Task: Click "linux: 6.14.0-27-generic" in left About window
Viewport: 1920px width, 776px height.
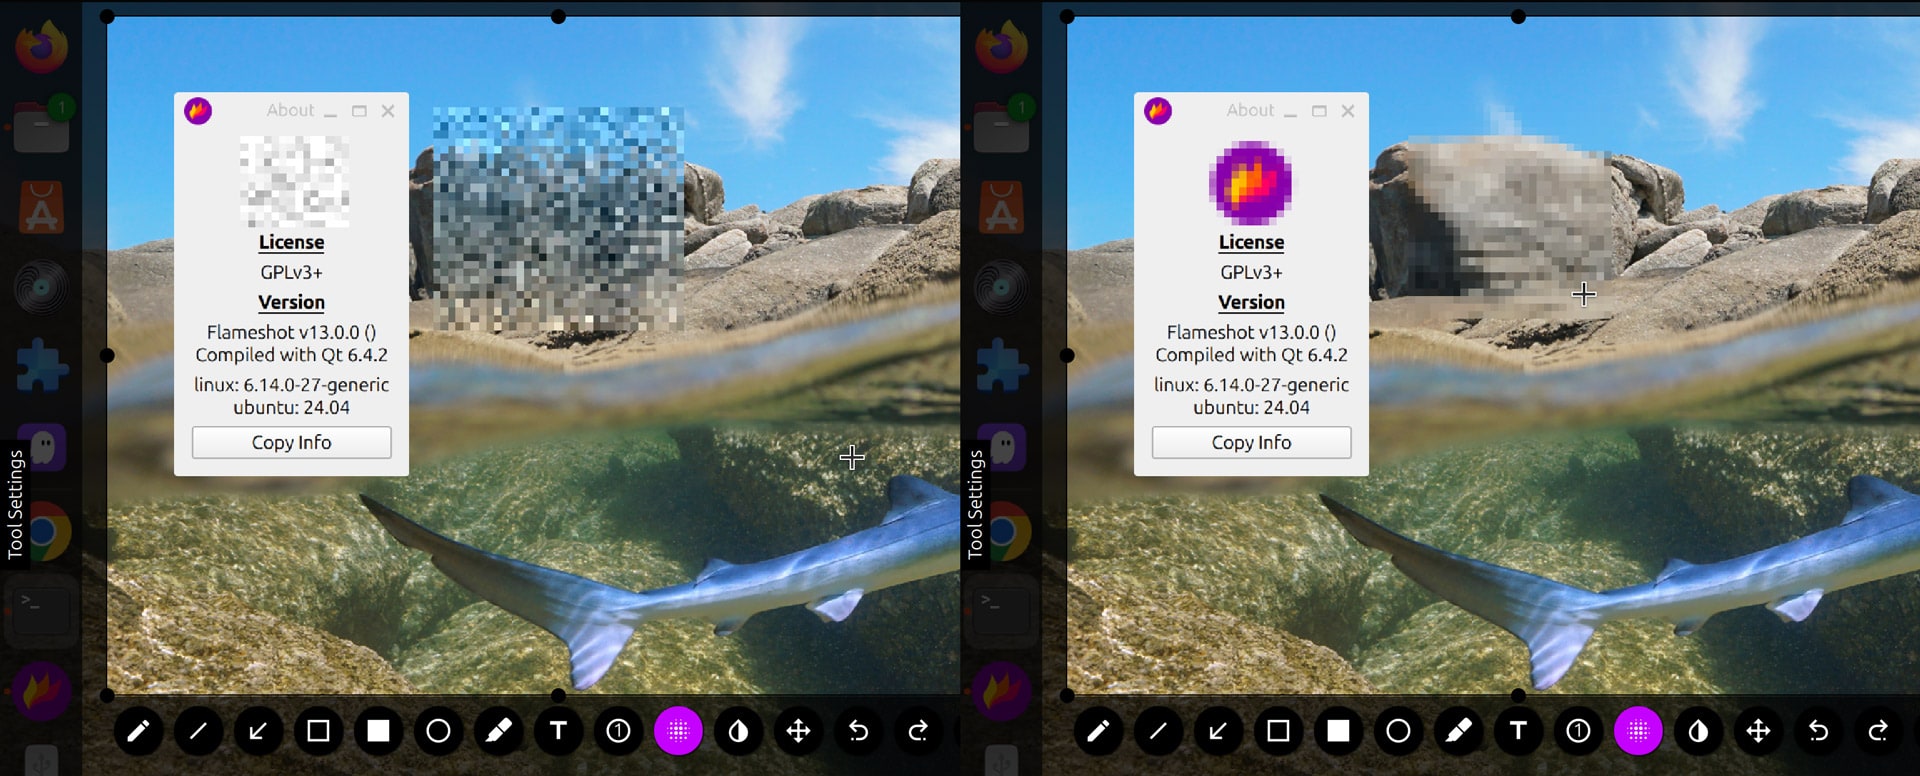Action: (x=291, y=385)
